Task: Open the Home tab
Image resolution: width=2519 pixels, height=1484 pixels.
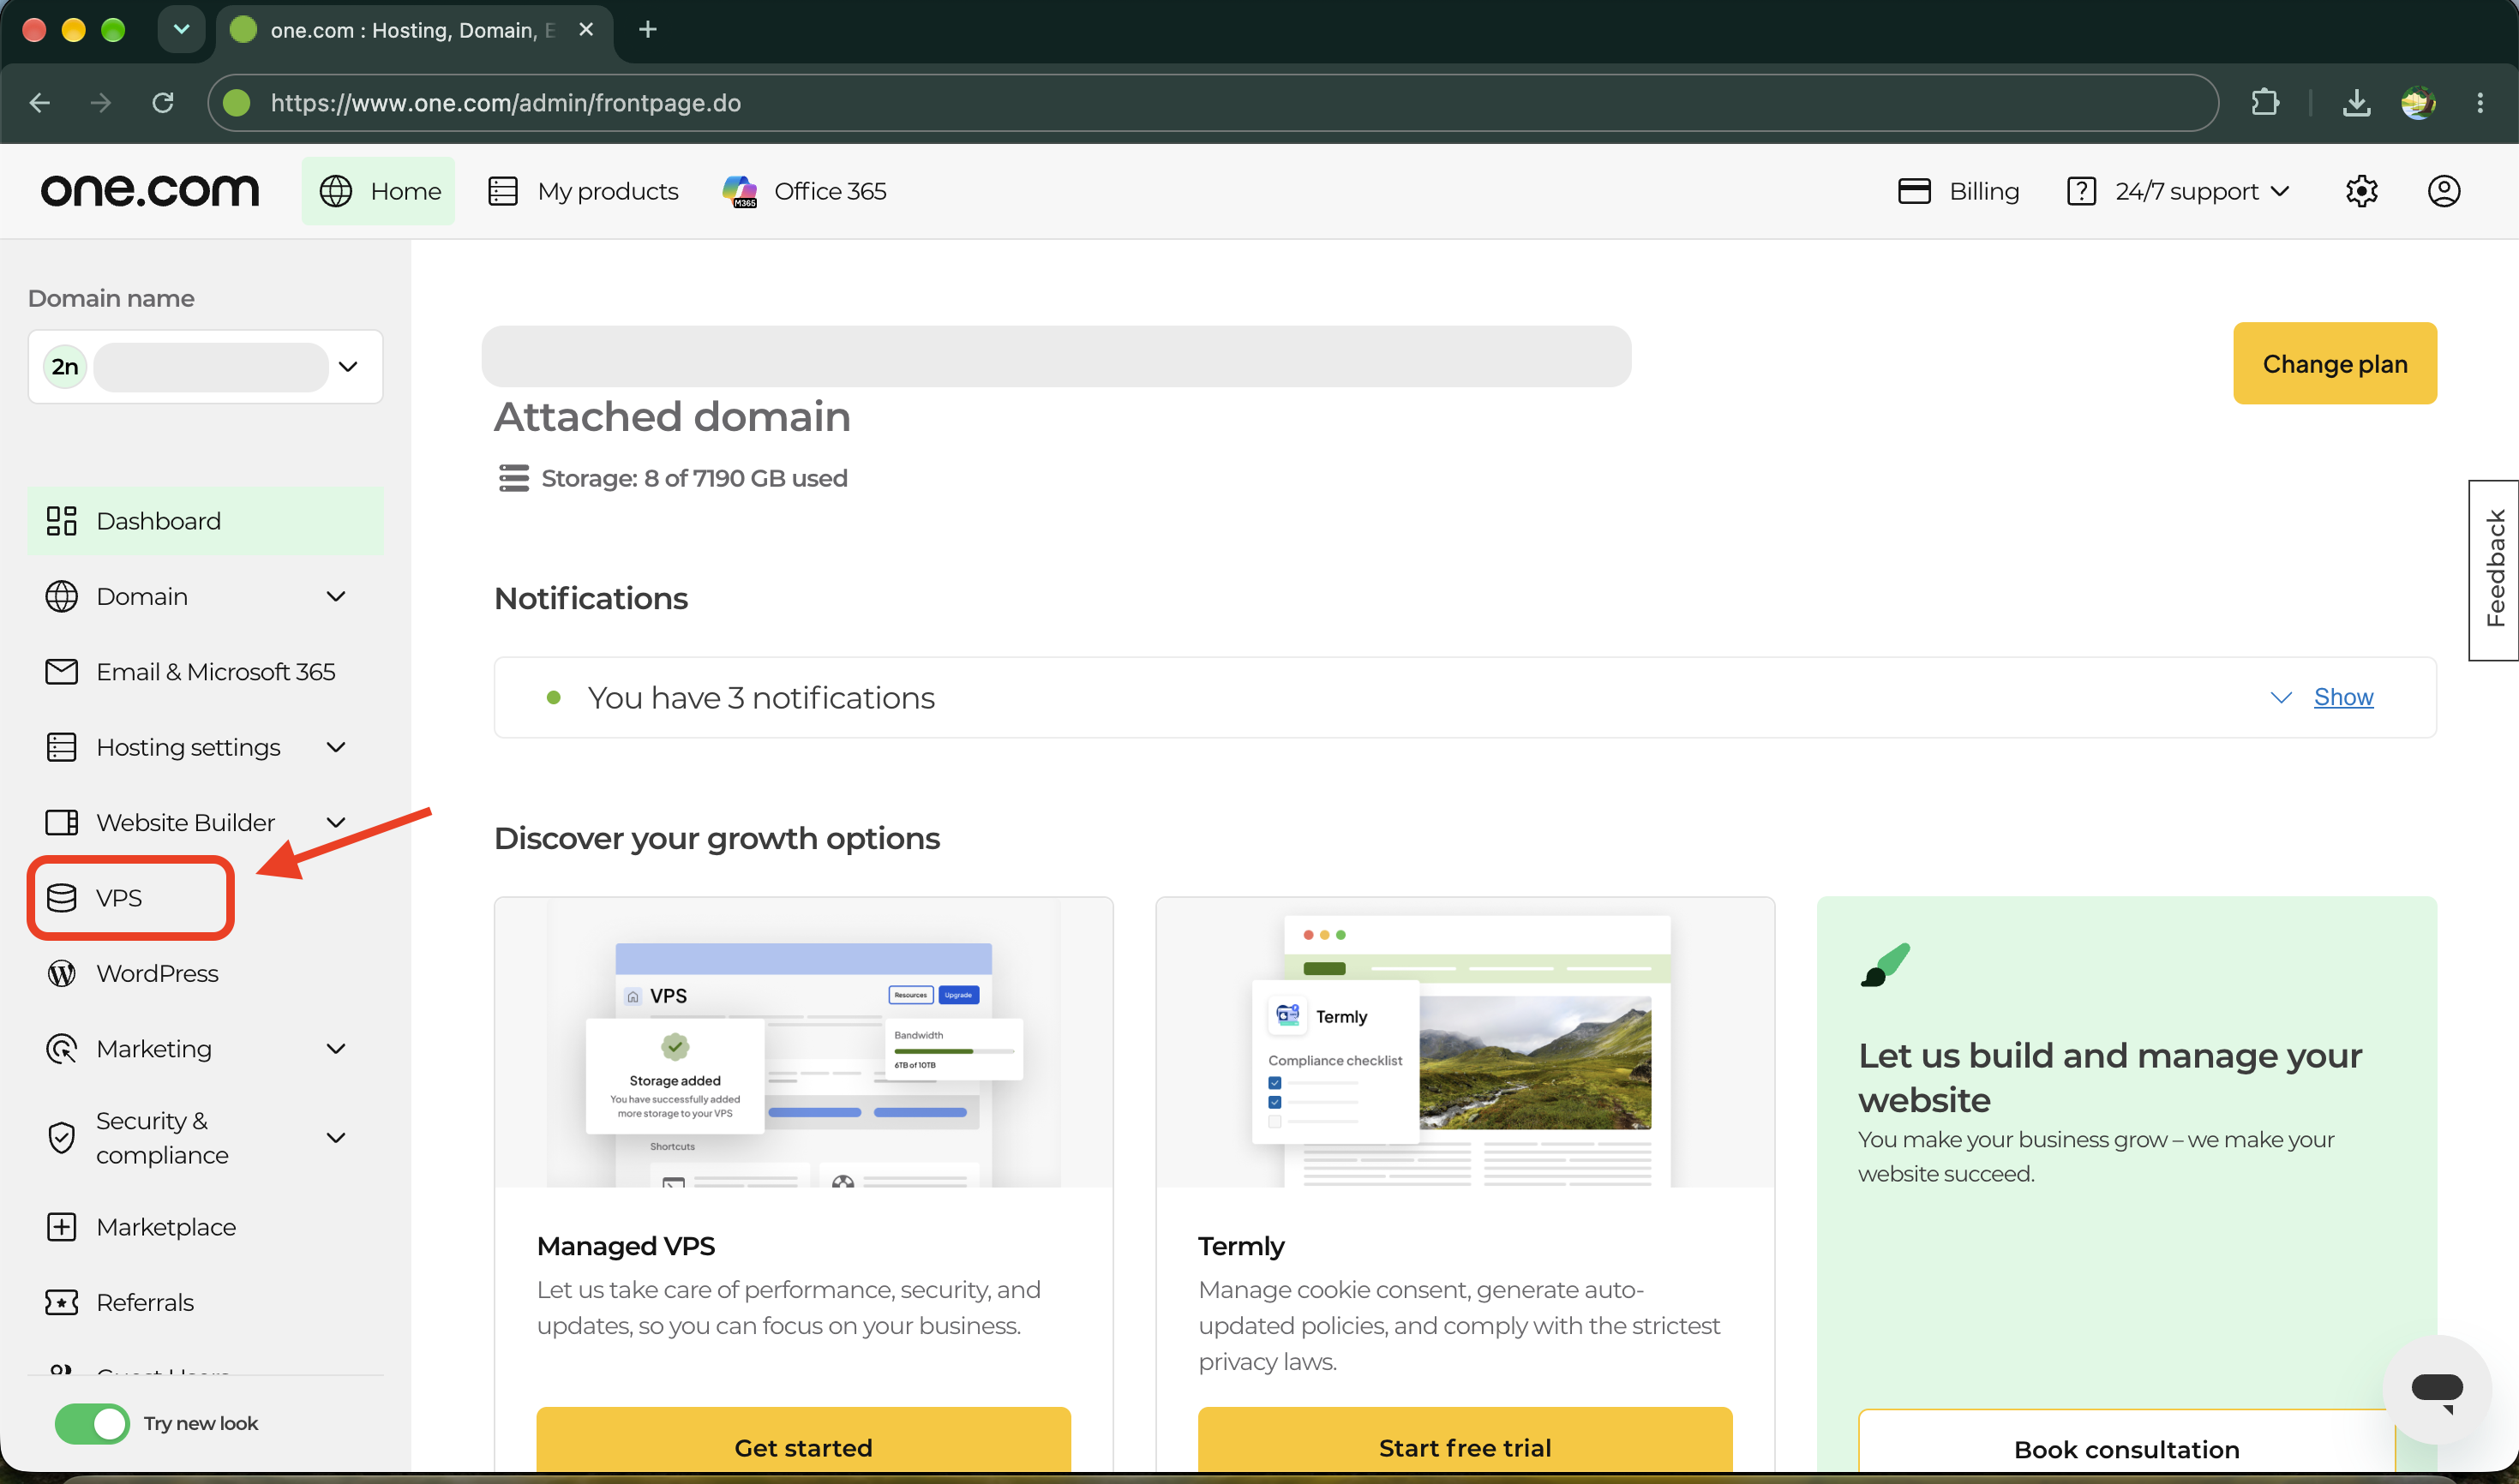Action: [x=378, y=191]
